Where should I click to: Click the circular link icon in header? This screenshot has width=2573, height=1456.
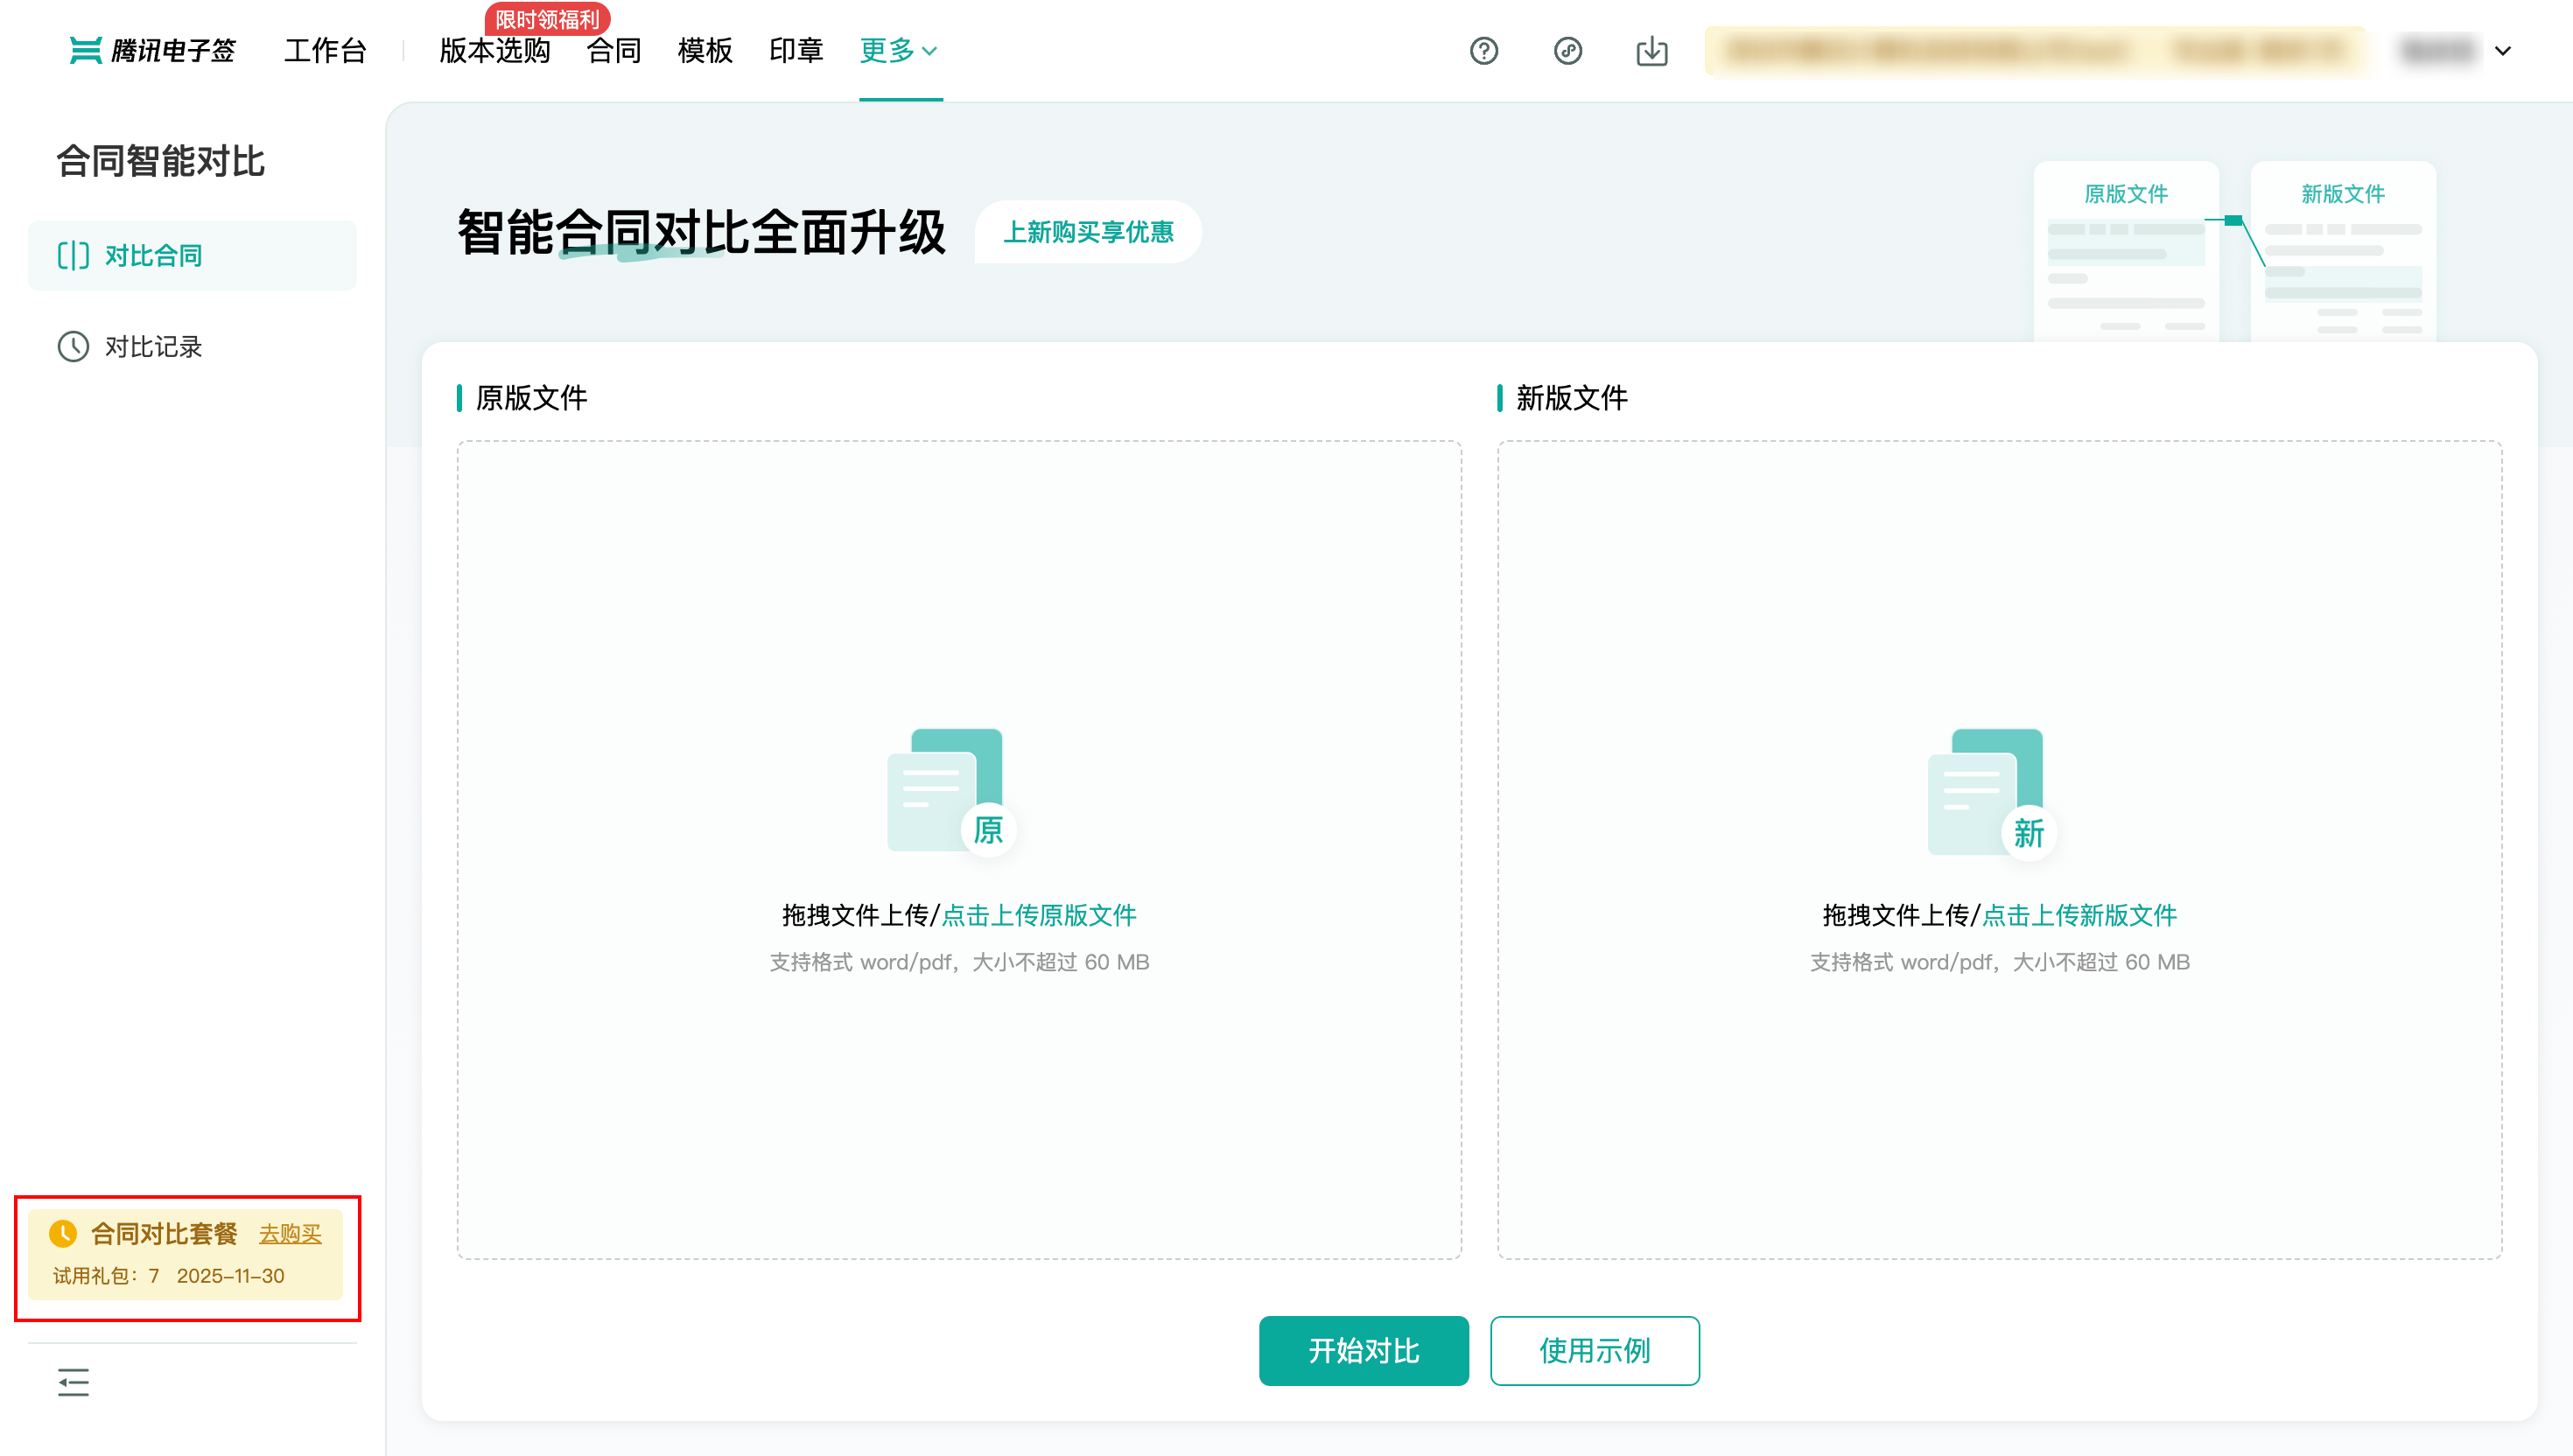click(x=1567, y=50)
